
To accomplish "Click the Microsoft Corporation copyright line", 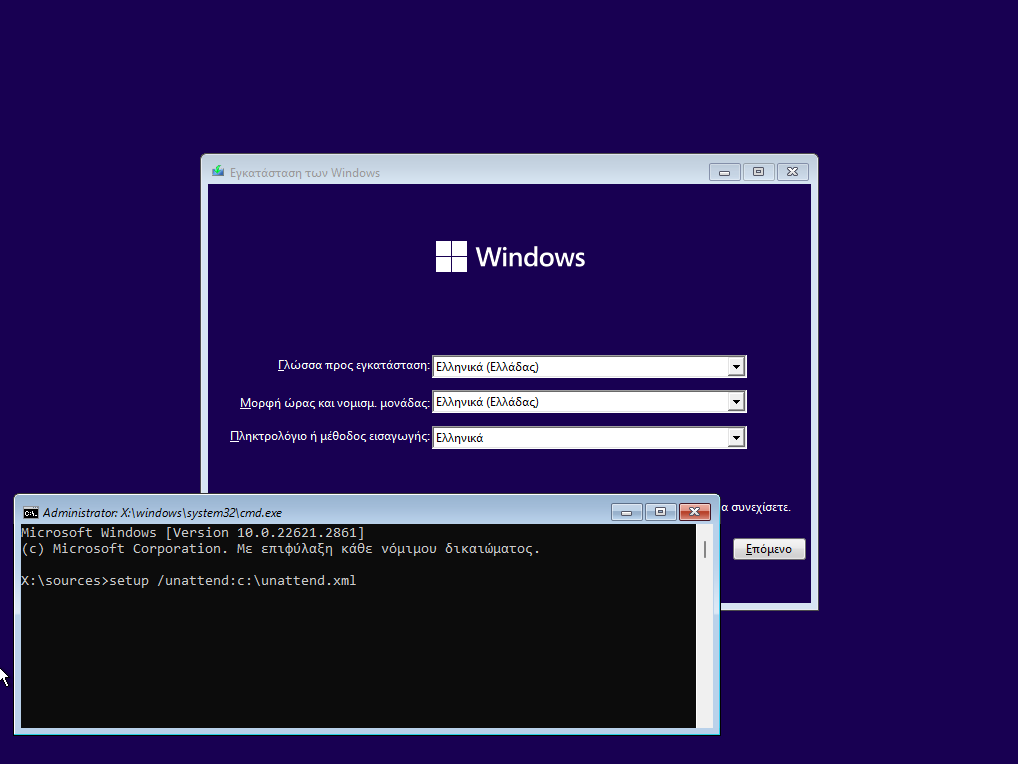I will tap(280, 549).
